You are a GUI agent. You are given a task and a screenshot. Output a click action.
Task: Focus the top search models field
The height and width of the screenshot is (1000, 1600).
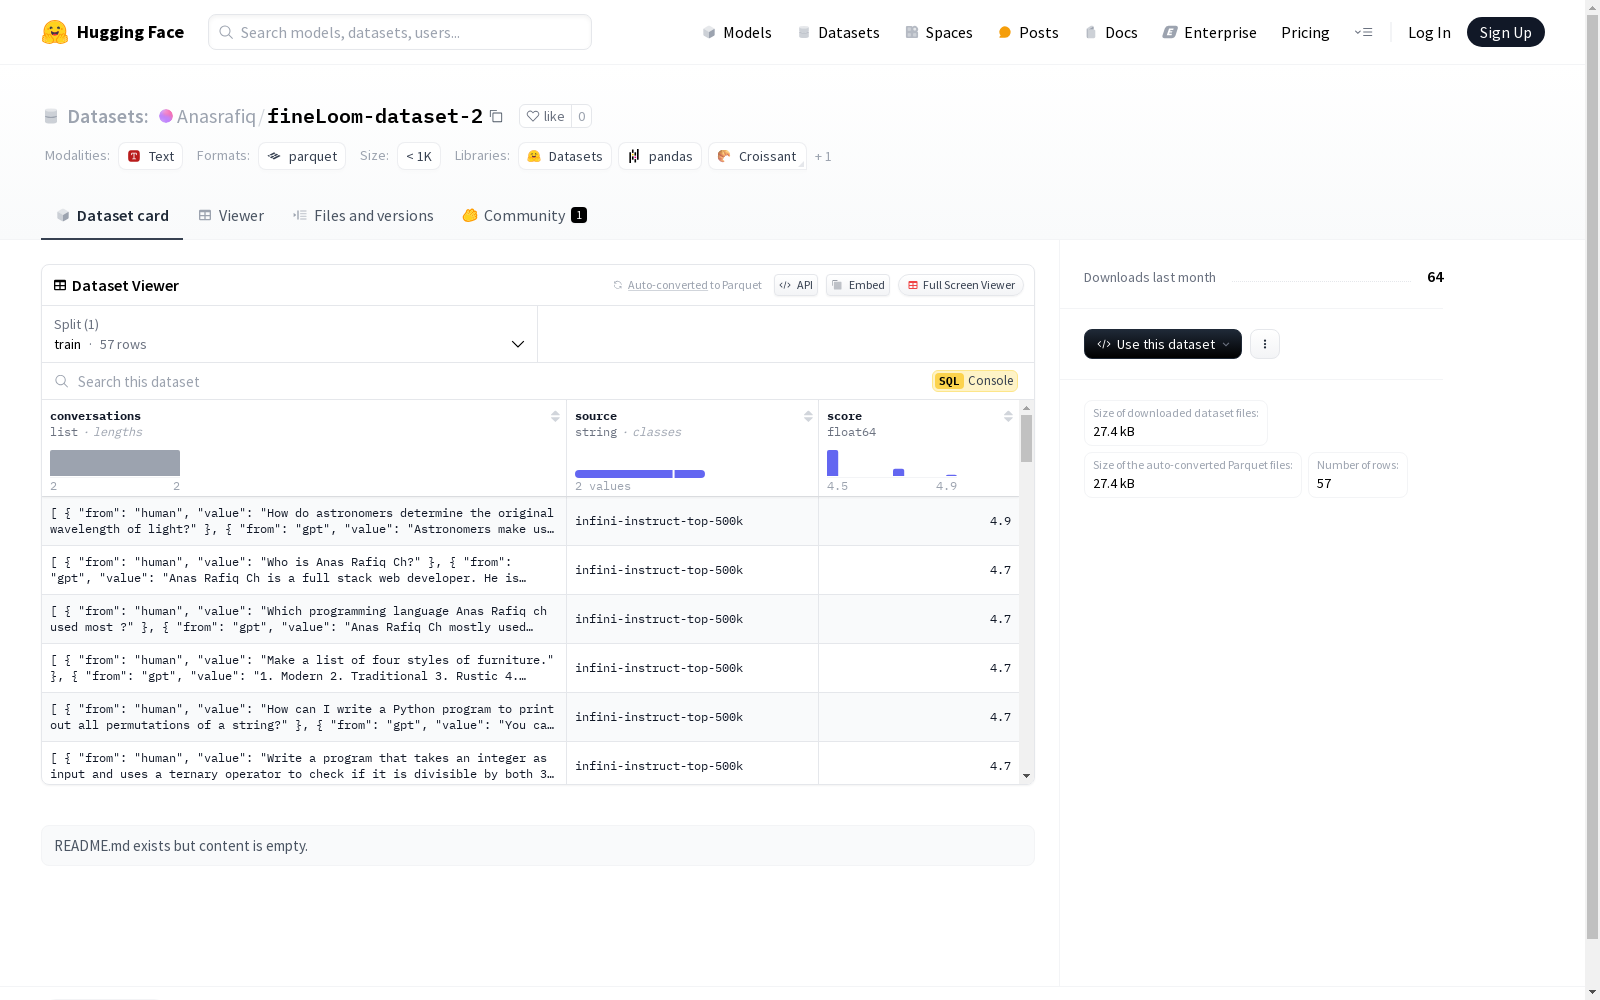tap(400, 32)
